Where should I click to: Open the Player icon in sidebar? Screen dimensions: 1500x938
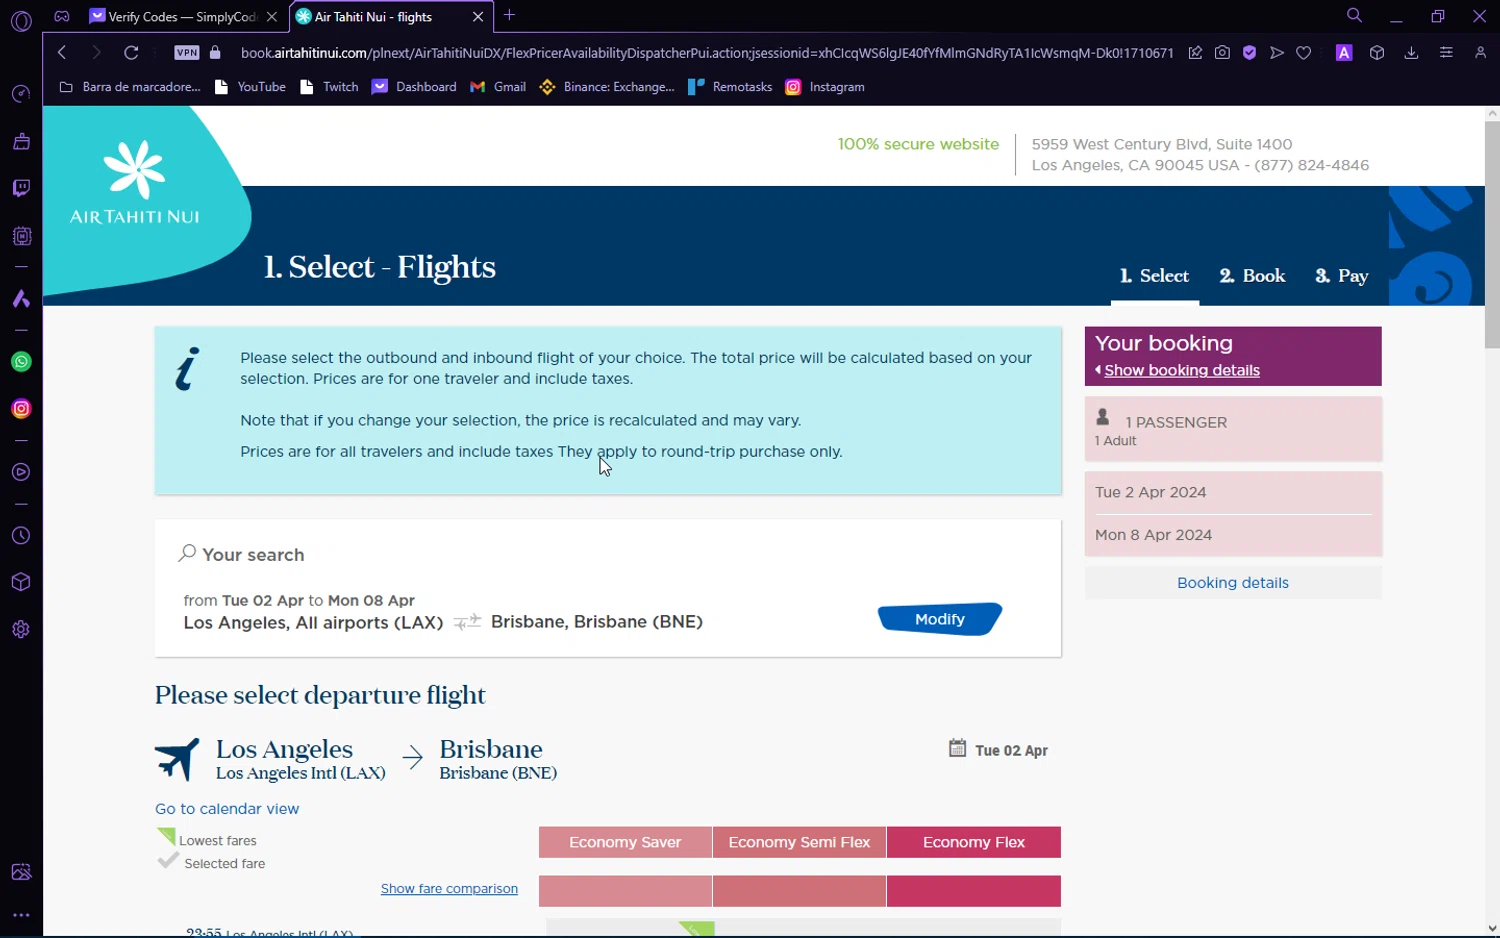(21, 472)
